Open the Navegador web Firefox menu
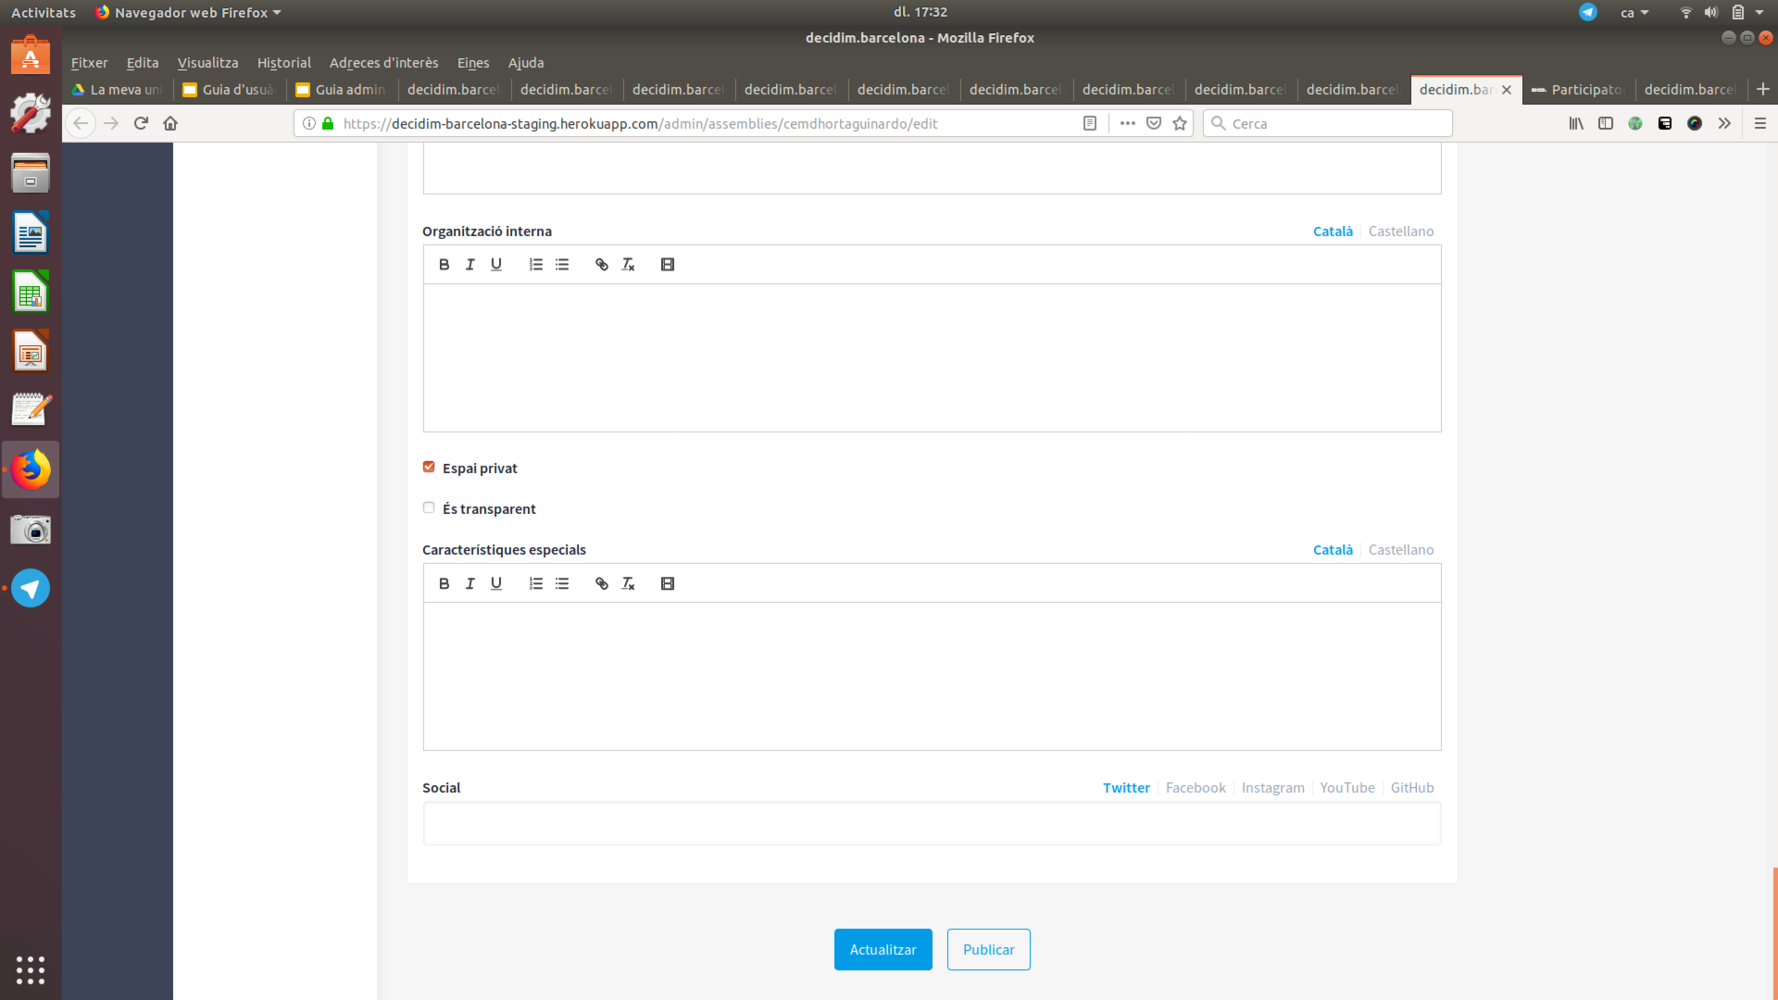1778x1000 pixels. pyautogui.click(x=187, y=12)
